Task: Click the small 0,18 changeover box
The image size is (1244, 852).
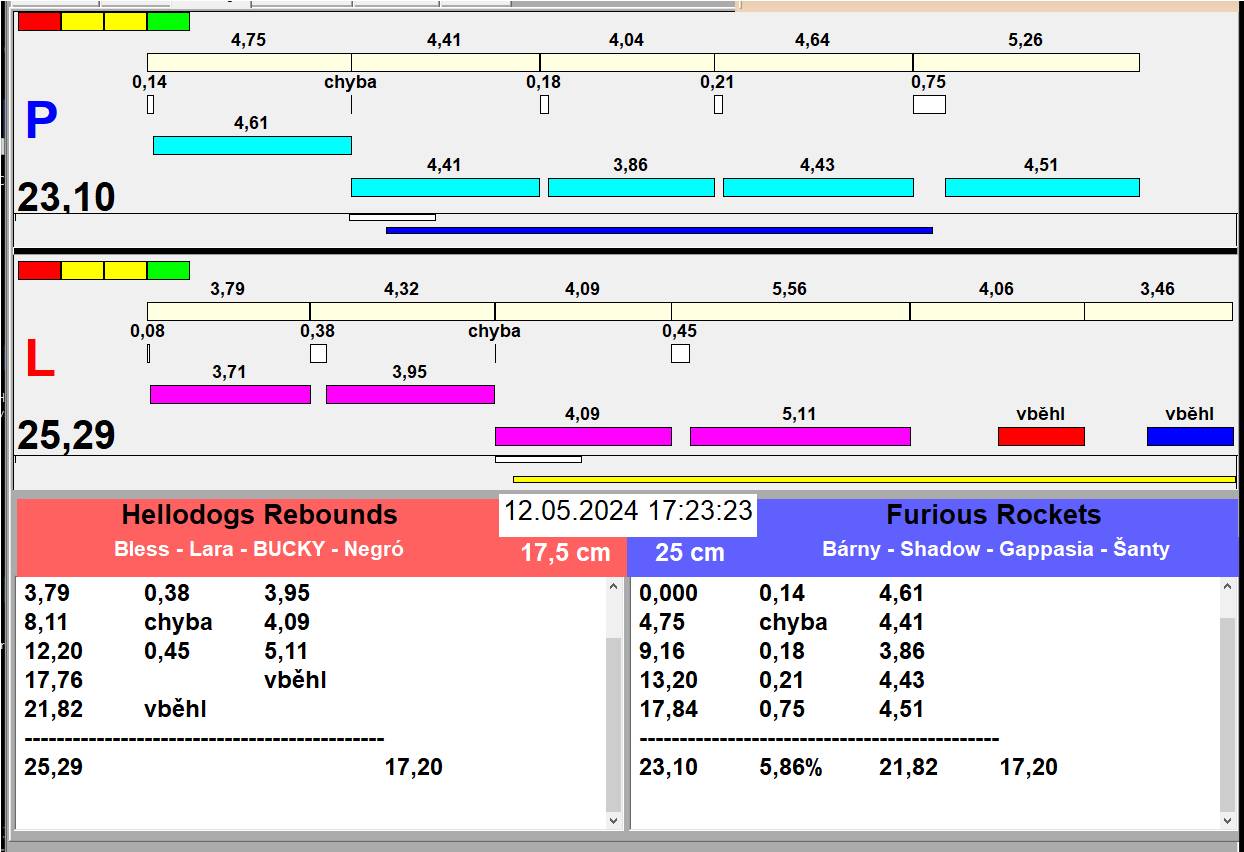Action: click(x=544, y=104)
